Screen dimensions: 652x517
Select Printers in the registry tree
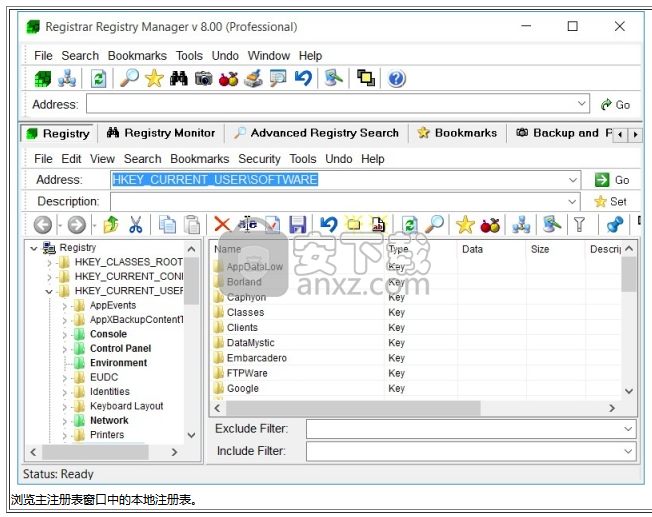[107, 435]
